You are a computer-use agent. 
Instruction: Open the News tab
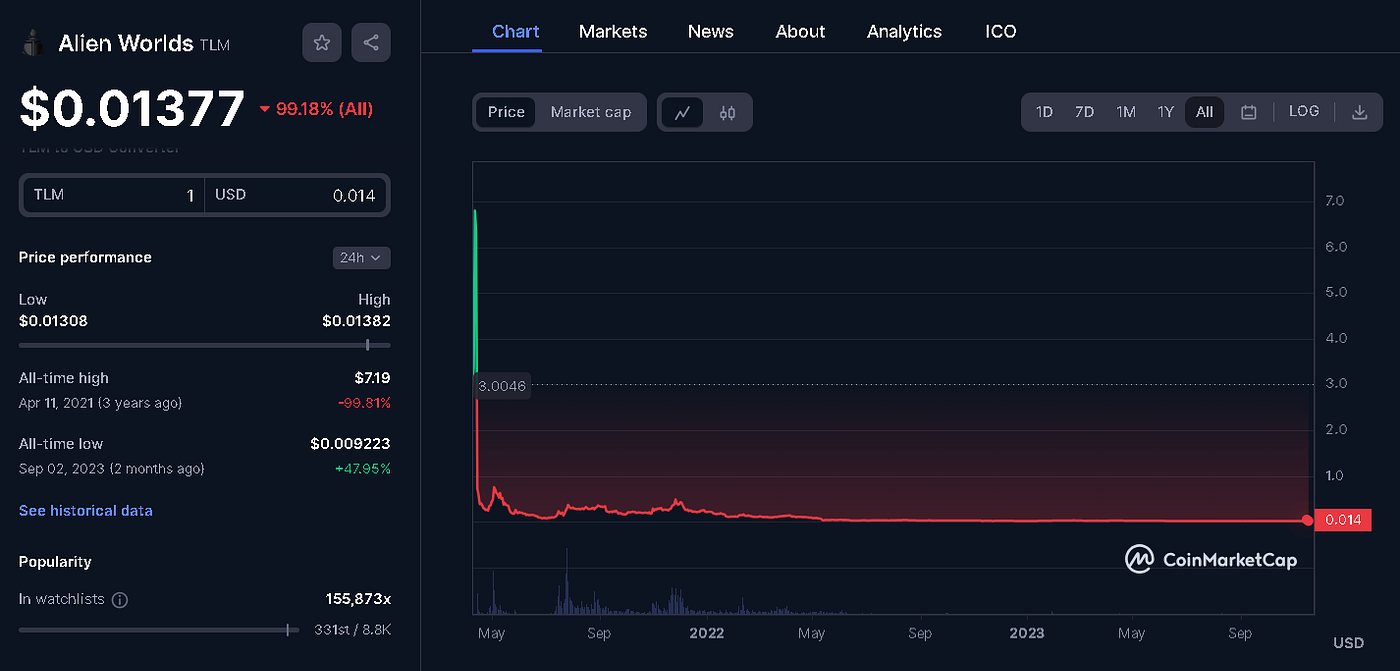pos(711,31)
